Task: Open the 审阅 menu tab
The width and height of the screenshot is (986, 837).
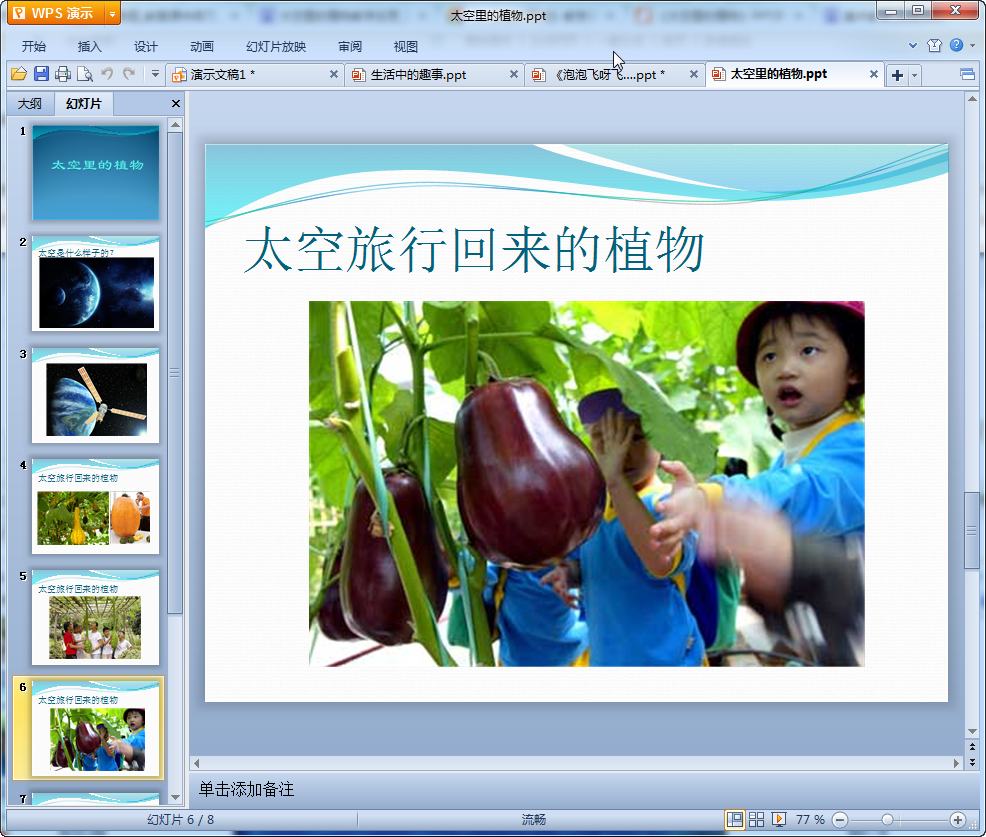Action: (x=350, y=47)
